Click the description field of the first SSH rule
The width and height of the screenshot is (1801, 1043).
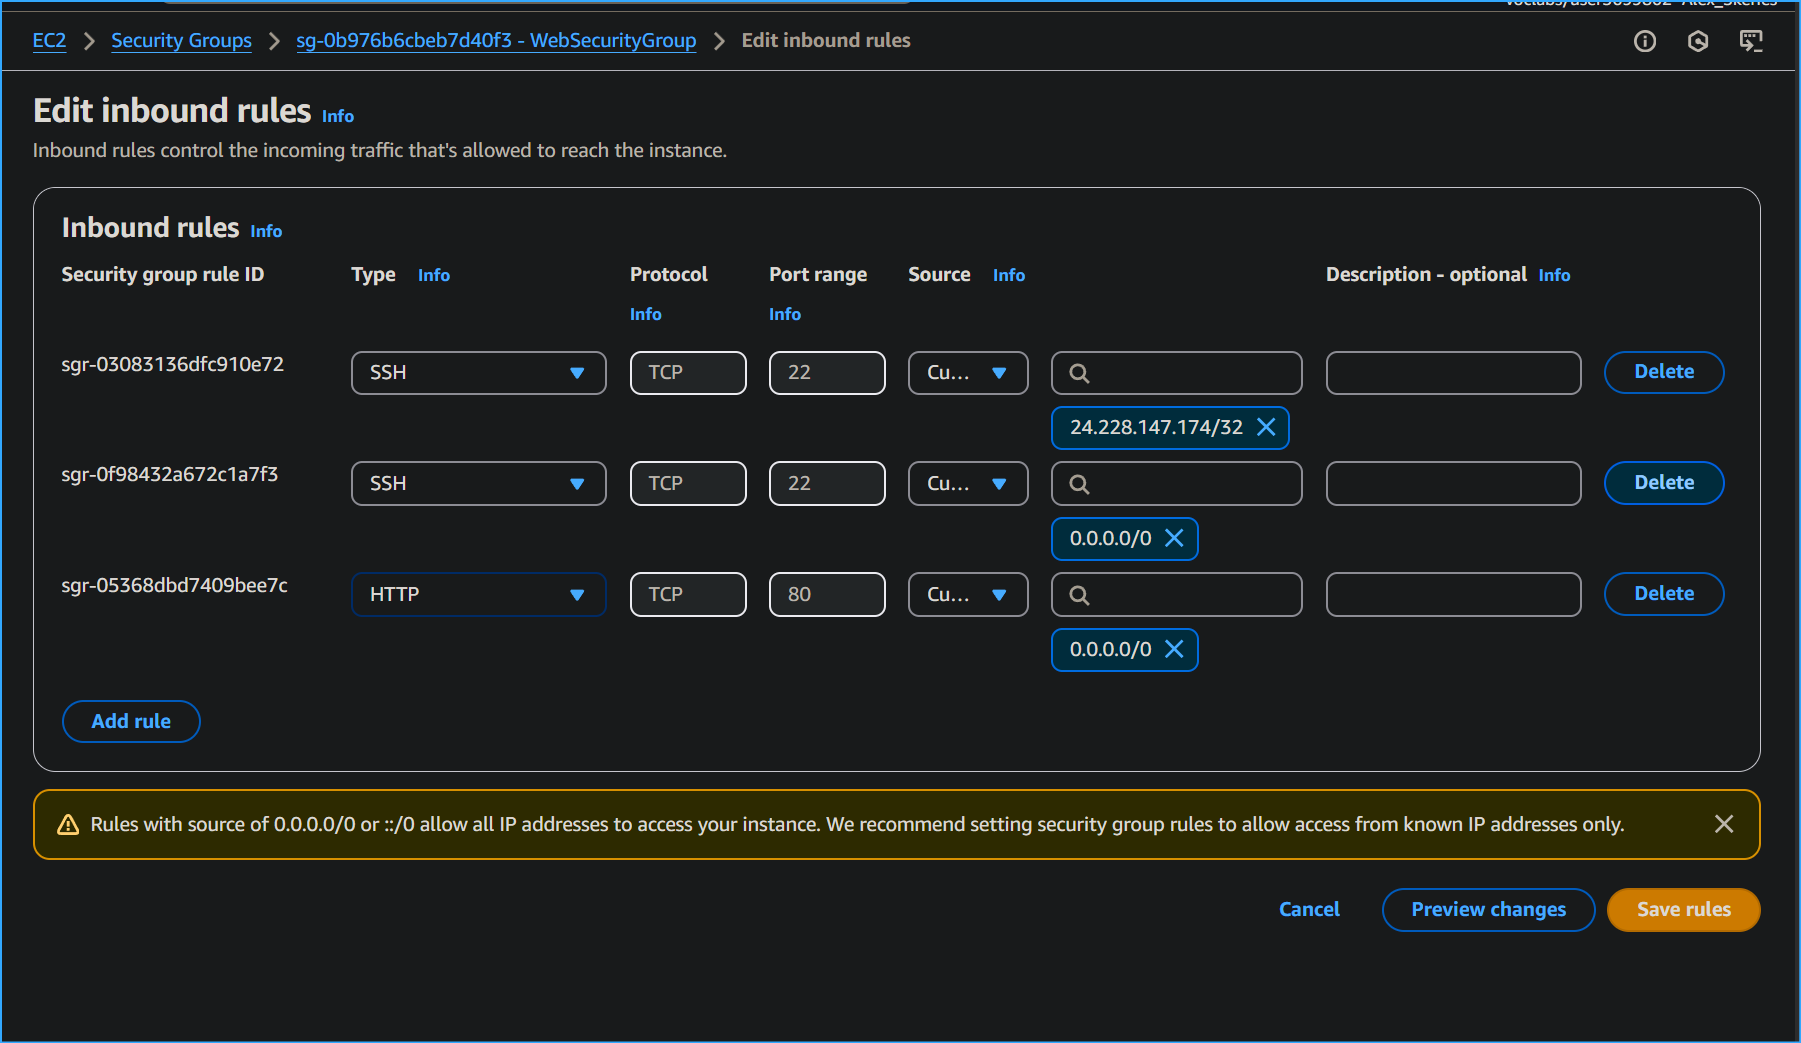click(x=1453, y=372)
